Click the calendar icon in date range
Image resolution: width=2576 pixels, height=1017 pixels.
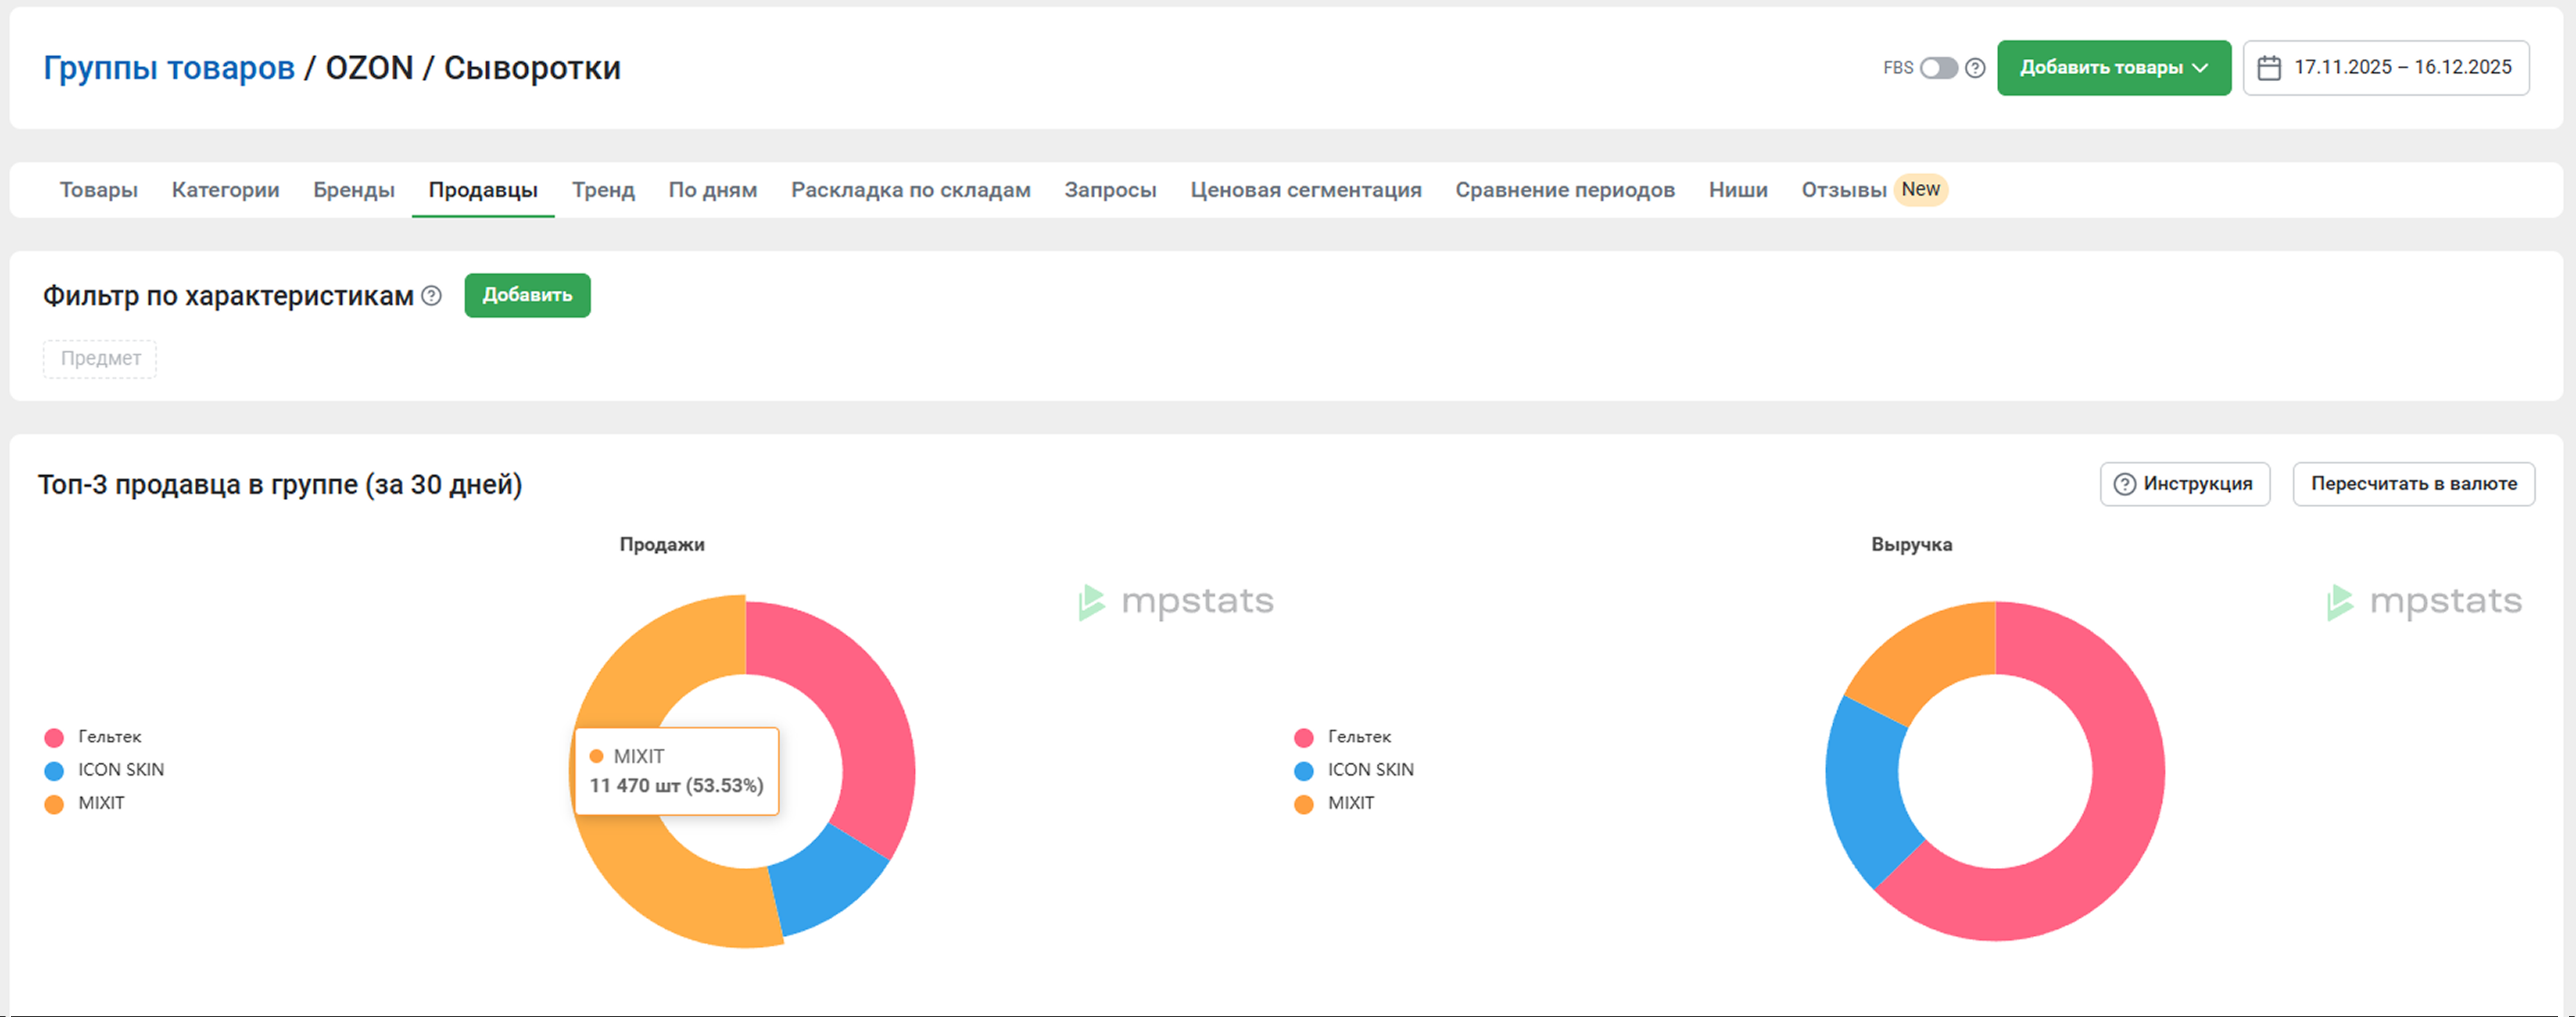[x=2269, y=68]
